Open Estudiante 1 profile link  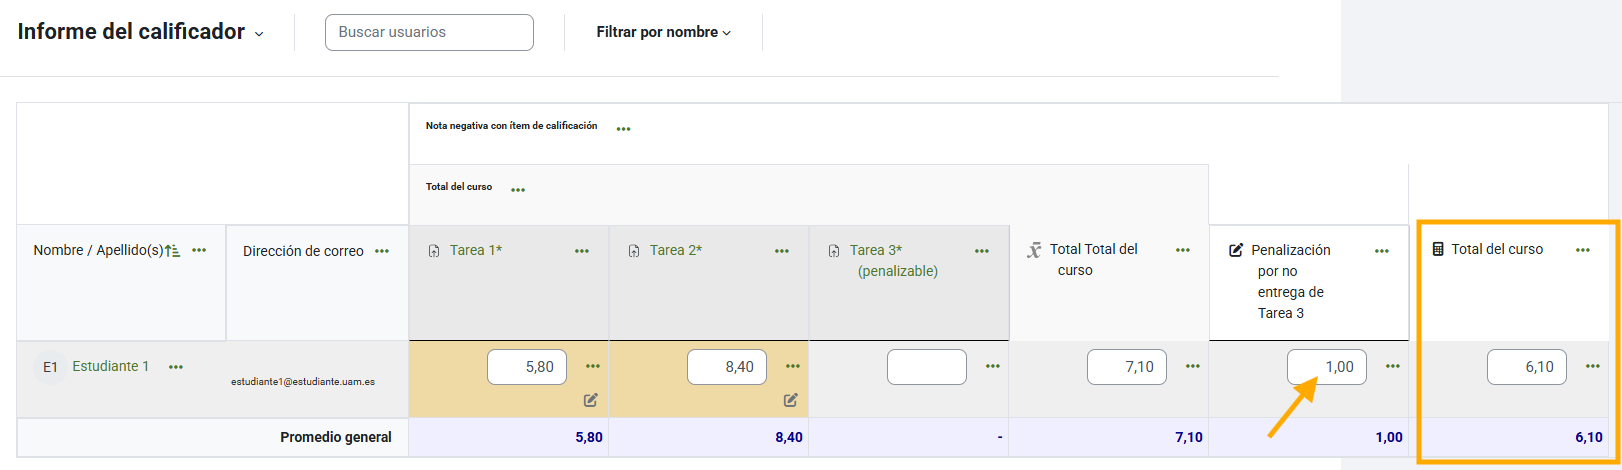[x=110, y=366]
